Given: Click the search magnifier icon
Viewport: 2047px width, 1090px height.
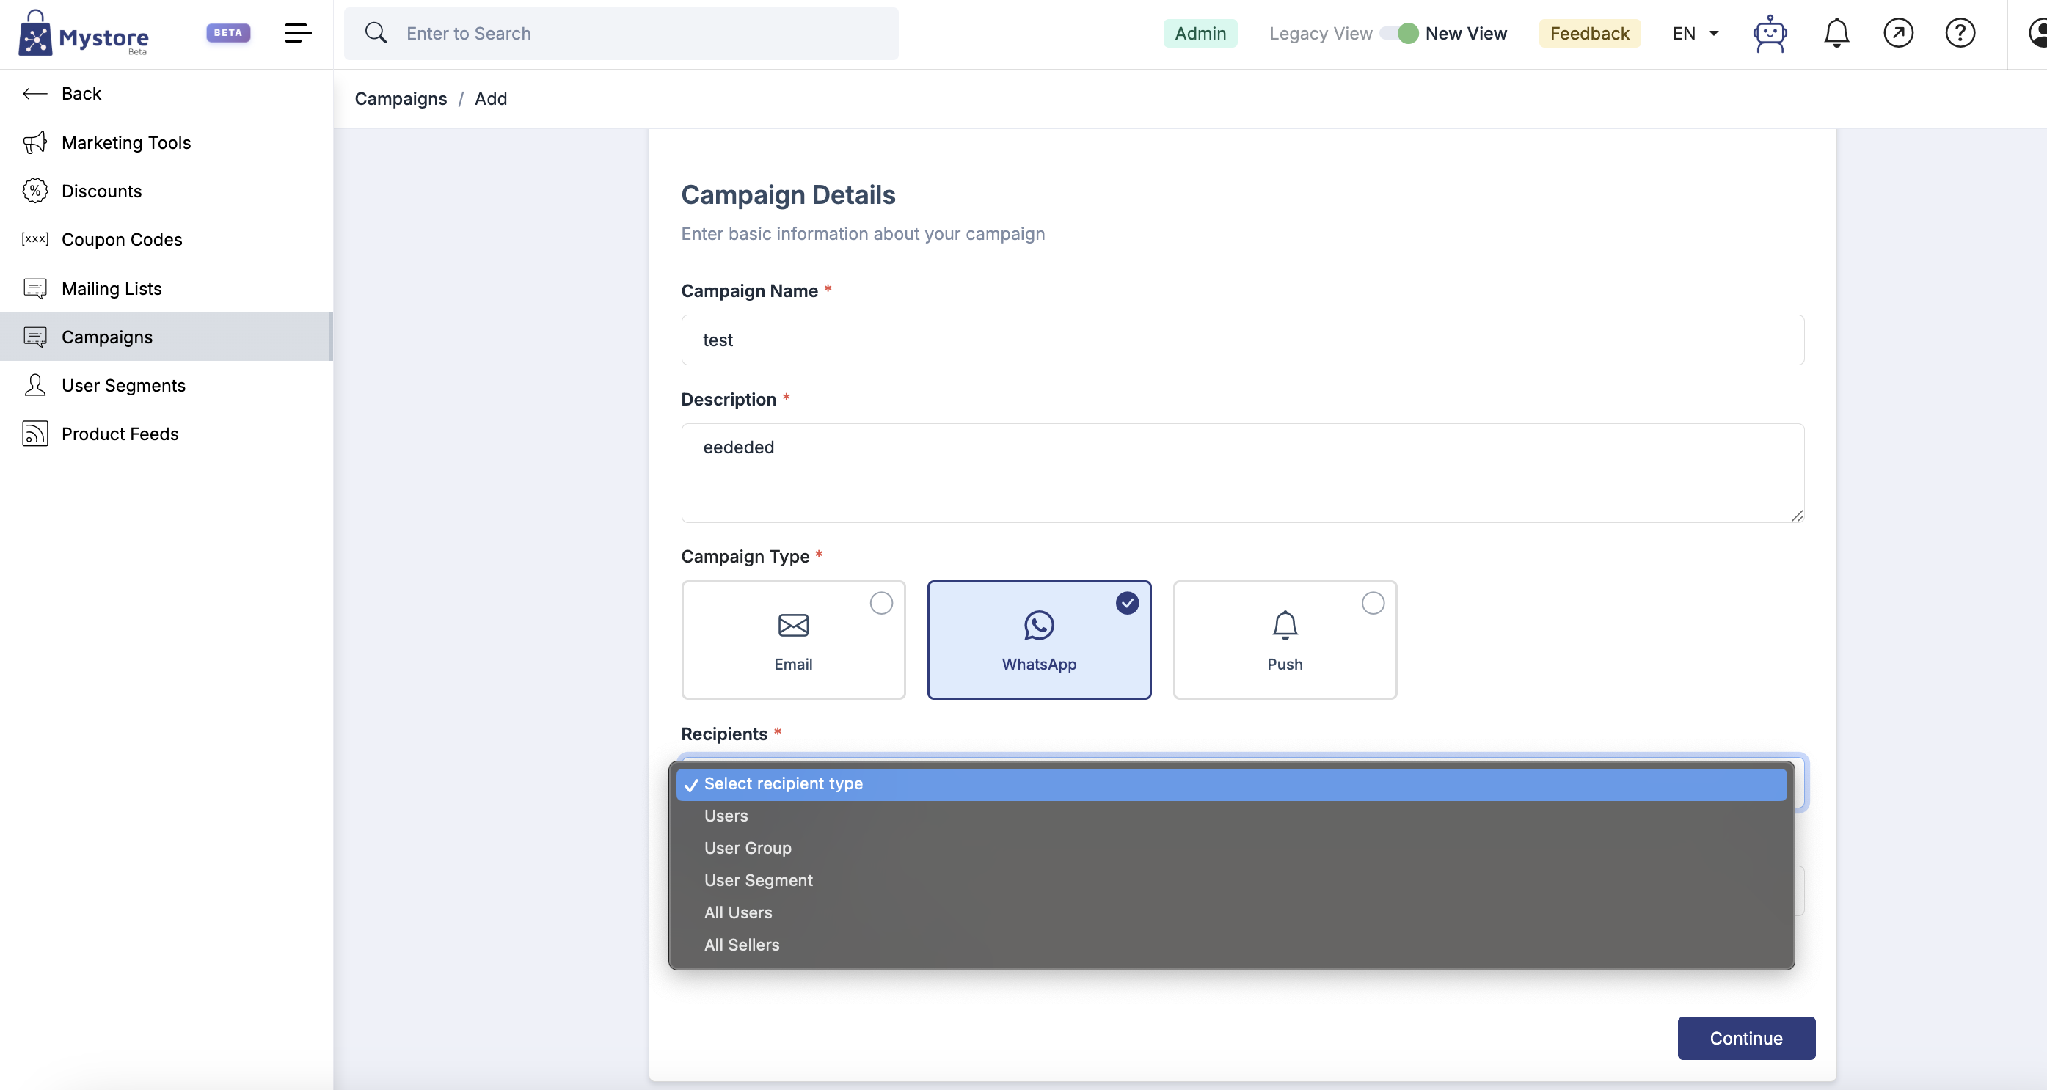Looking at the screenshot, I should 376,33.
